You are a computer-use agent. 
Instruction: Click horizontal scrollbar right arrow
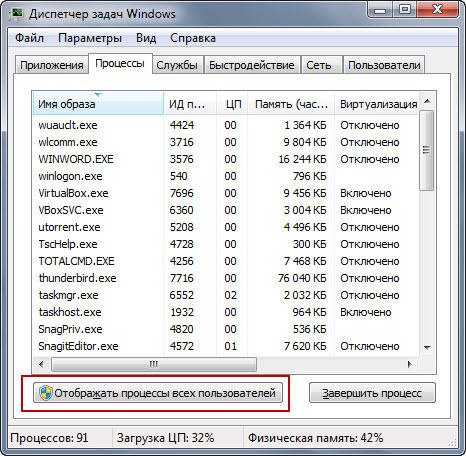[x=410, y=364]
